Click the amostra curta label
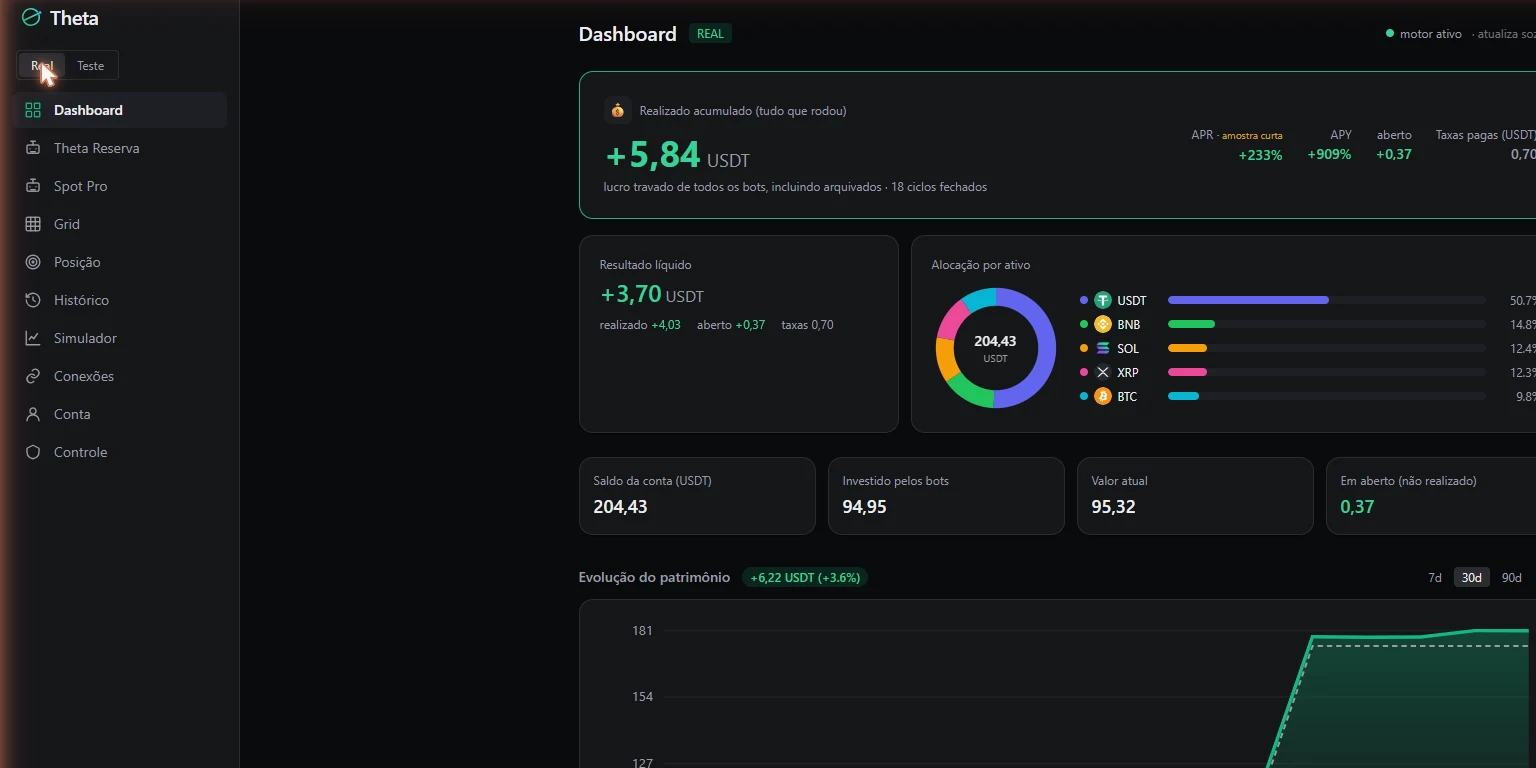 [x=1252, y=135]
